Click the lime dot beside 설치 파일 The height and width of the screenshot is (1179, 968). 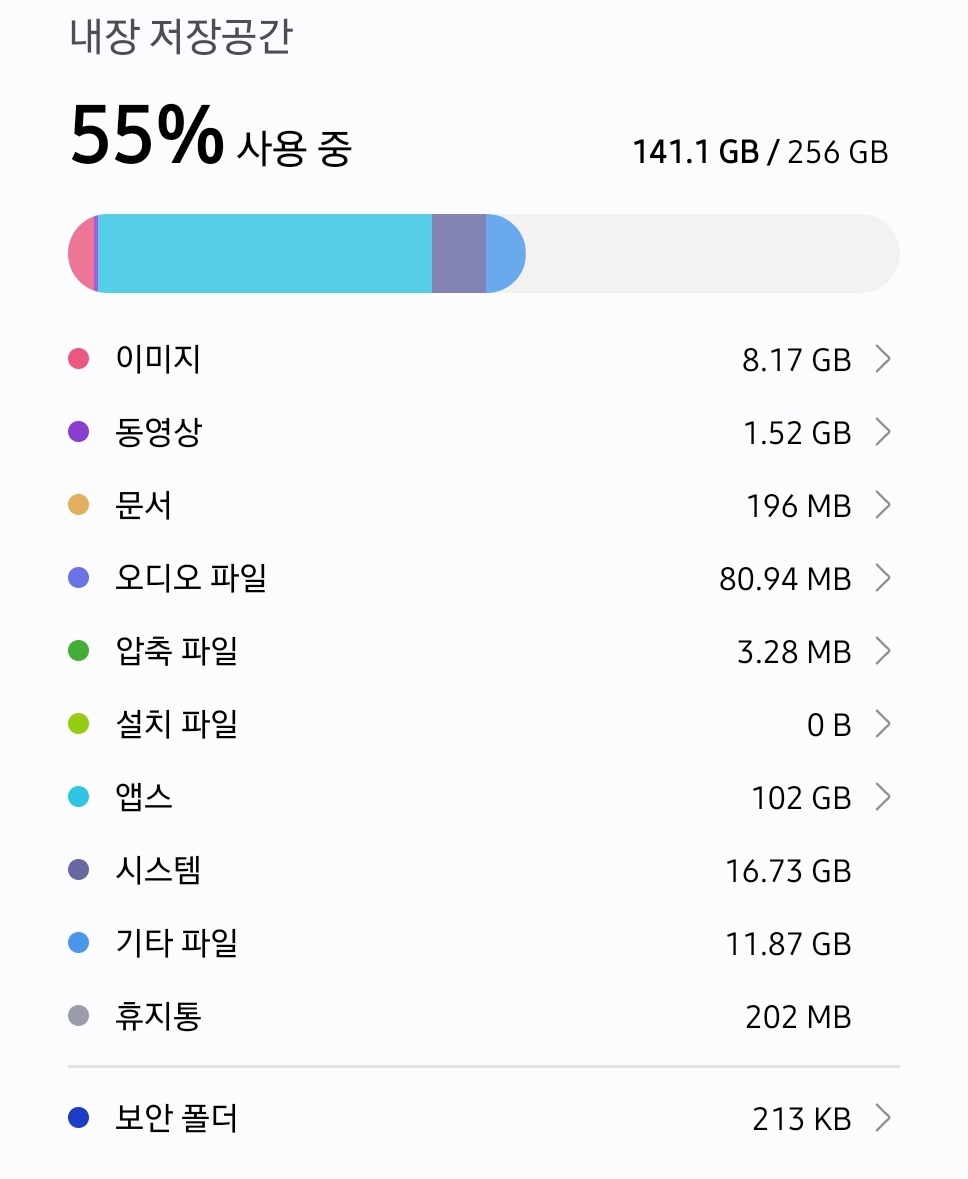(78, 723)
